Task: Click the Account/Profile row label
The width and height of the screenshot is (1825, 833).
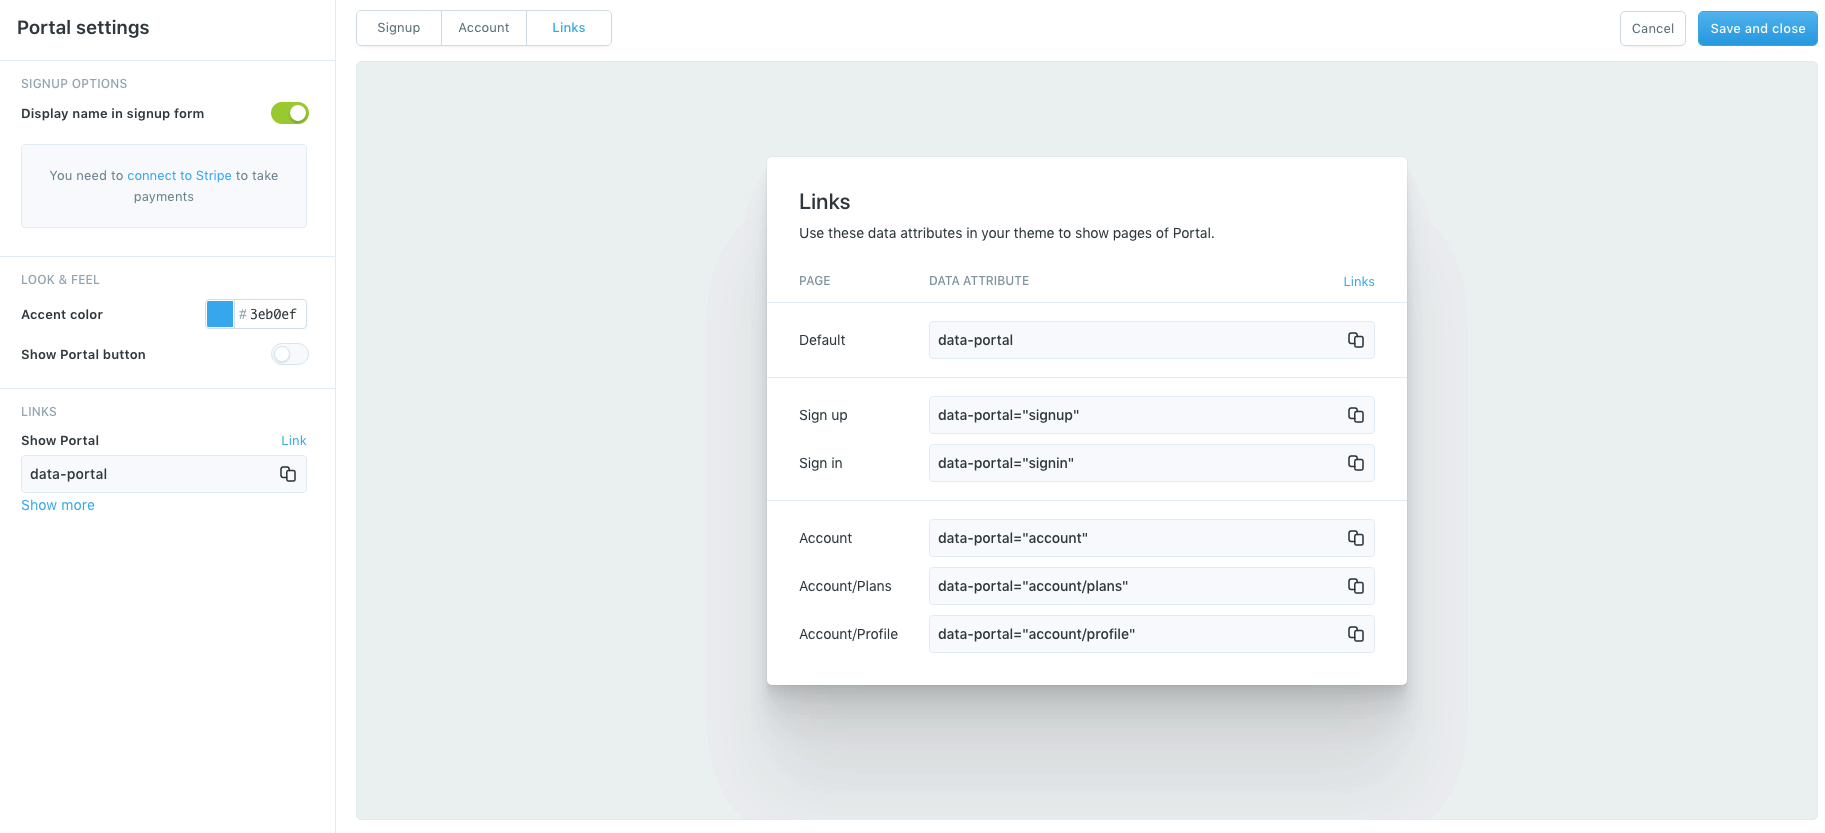Action: 848,634
